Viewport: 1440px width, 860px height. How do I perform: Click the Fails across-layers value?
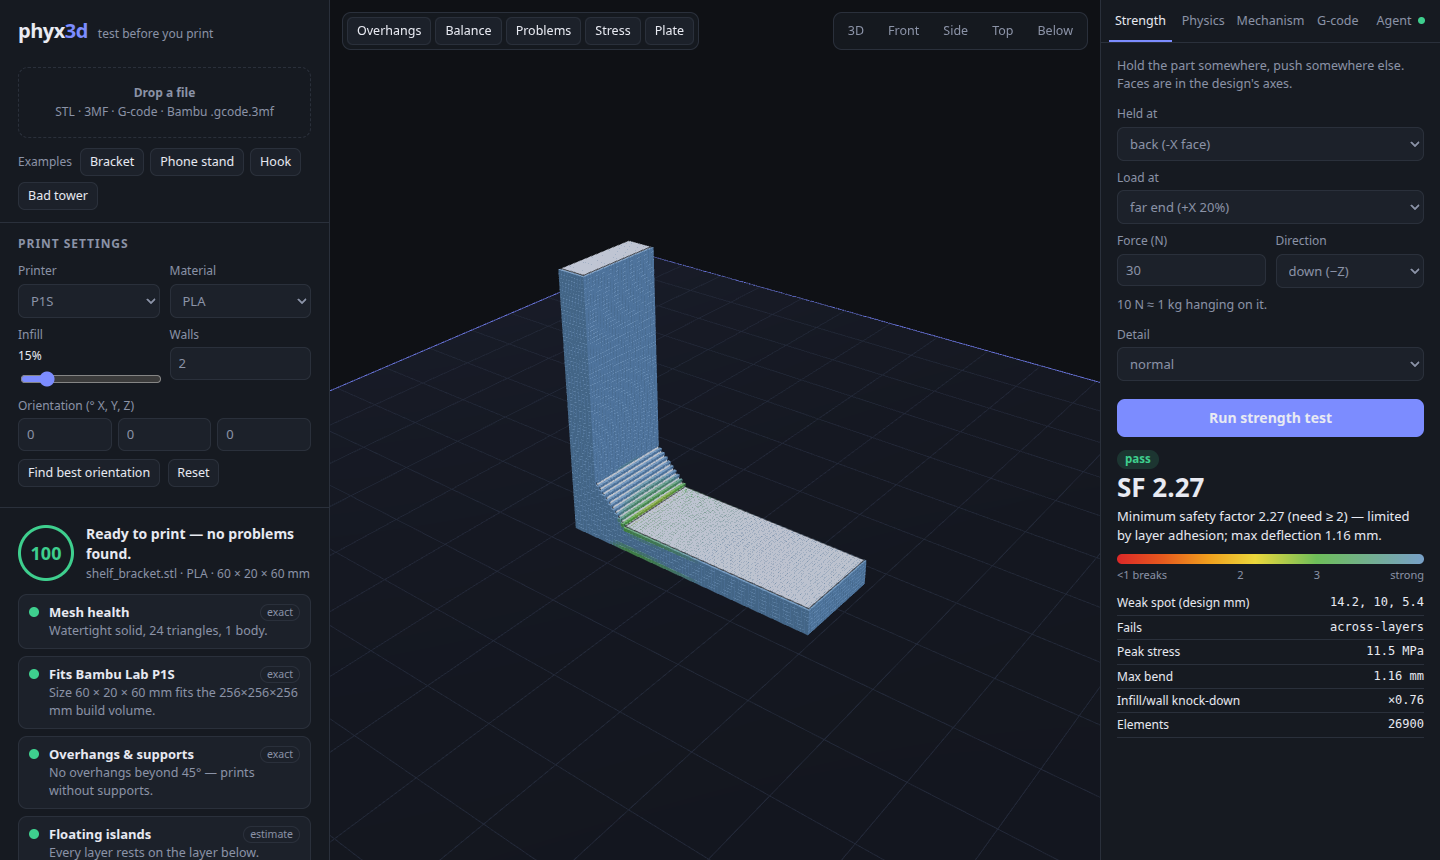click(x=1377, y=627)
